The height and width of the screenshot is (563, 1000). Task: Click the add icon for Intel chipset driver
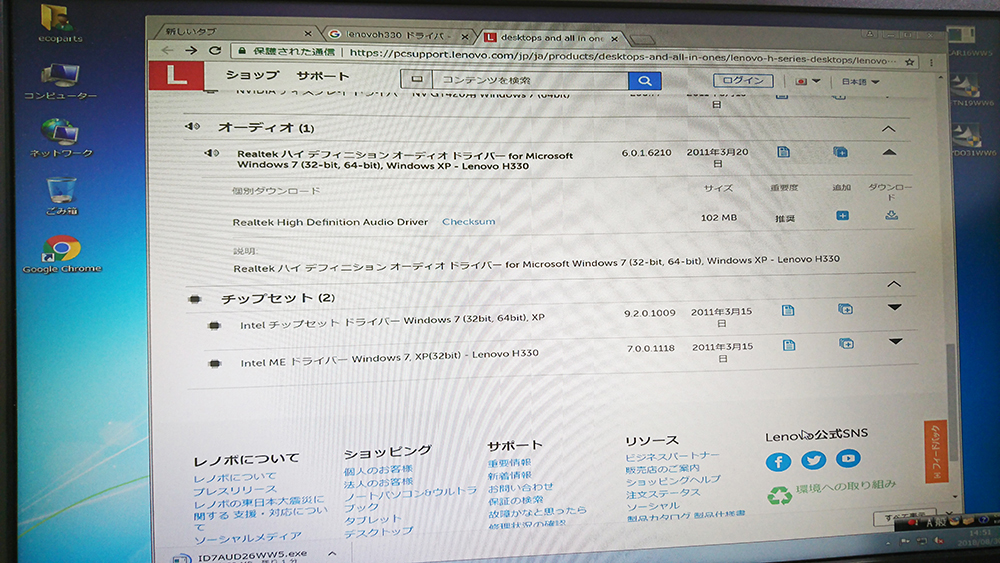point(845,310)
